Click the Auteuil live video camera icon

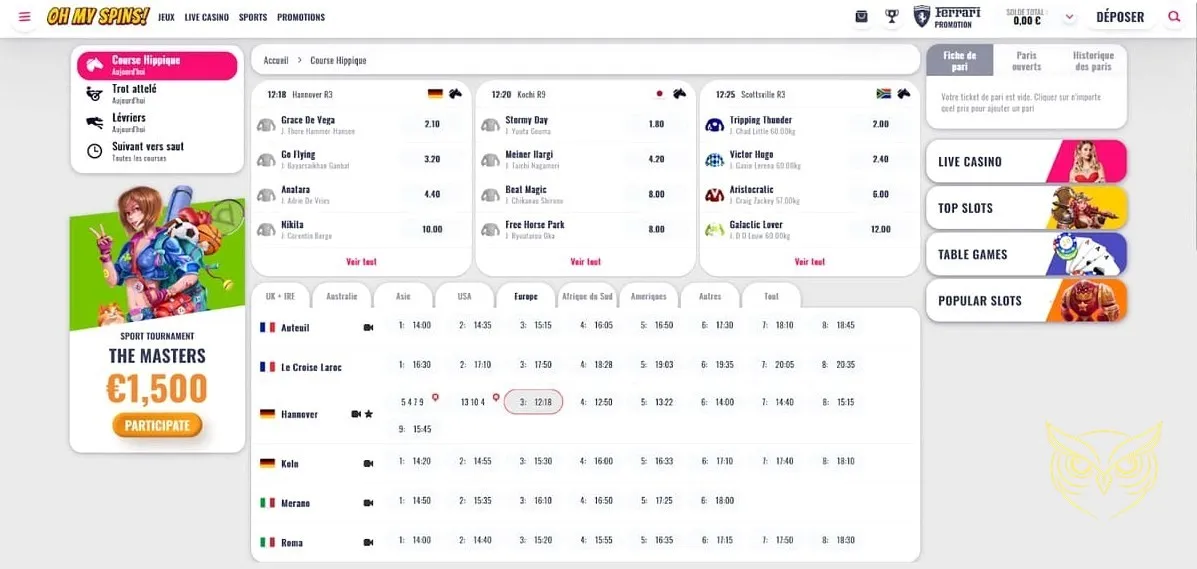(x=368, y=327)
